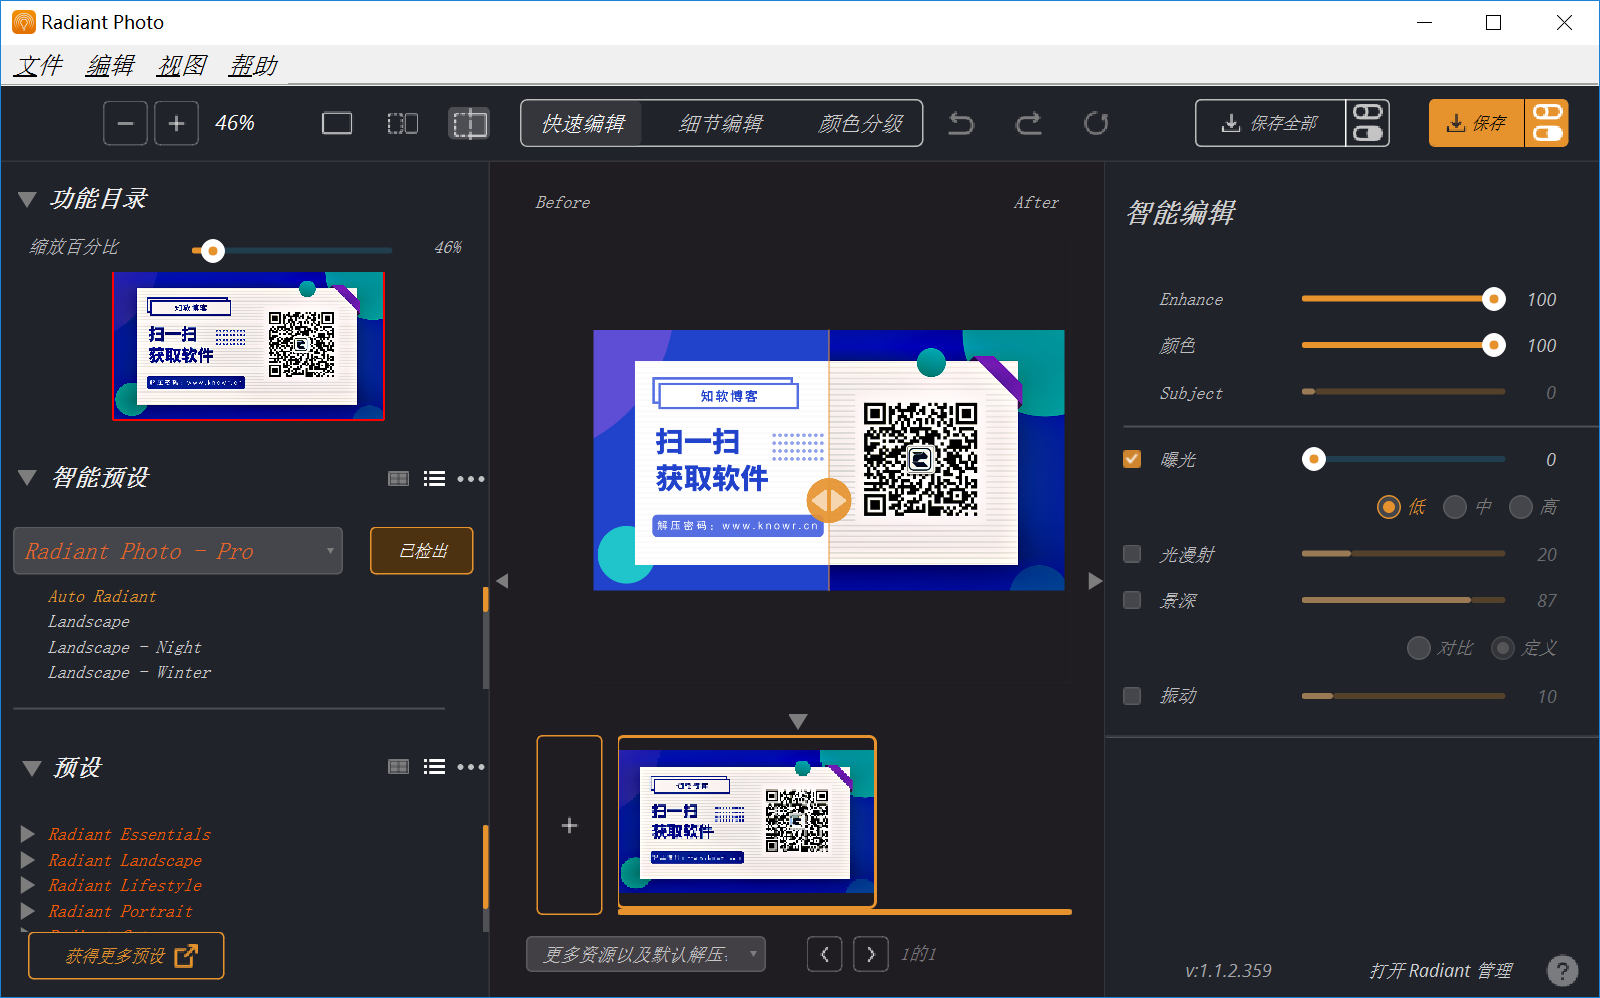Open the Radiant Photo - Pro dropdown
The image size is (1600, 998).
[x=178, y=551]
